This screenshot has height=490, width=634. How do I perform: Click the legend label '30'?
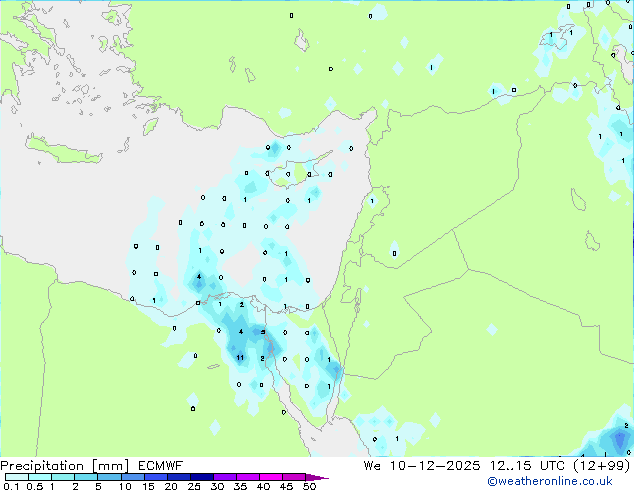(217, 486)
